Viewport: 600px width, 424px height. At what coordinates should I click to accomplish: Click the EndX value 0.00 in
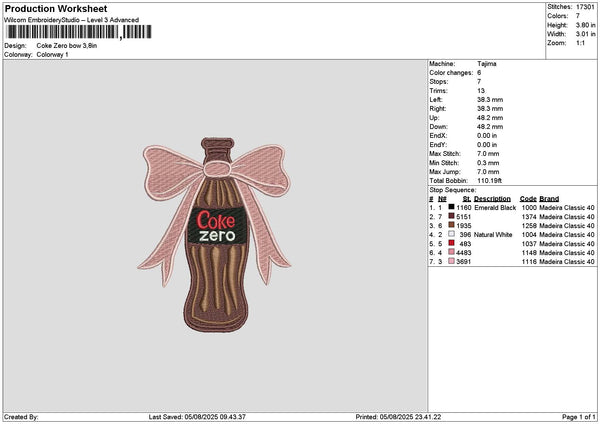pos(487,136)
